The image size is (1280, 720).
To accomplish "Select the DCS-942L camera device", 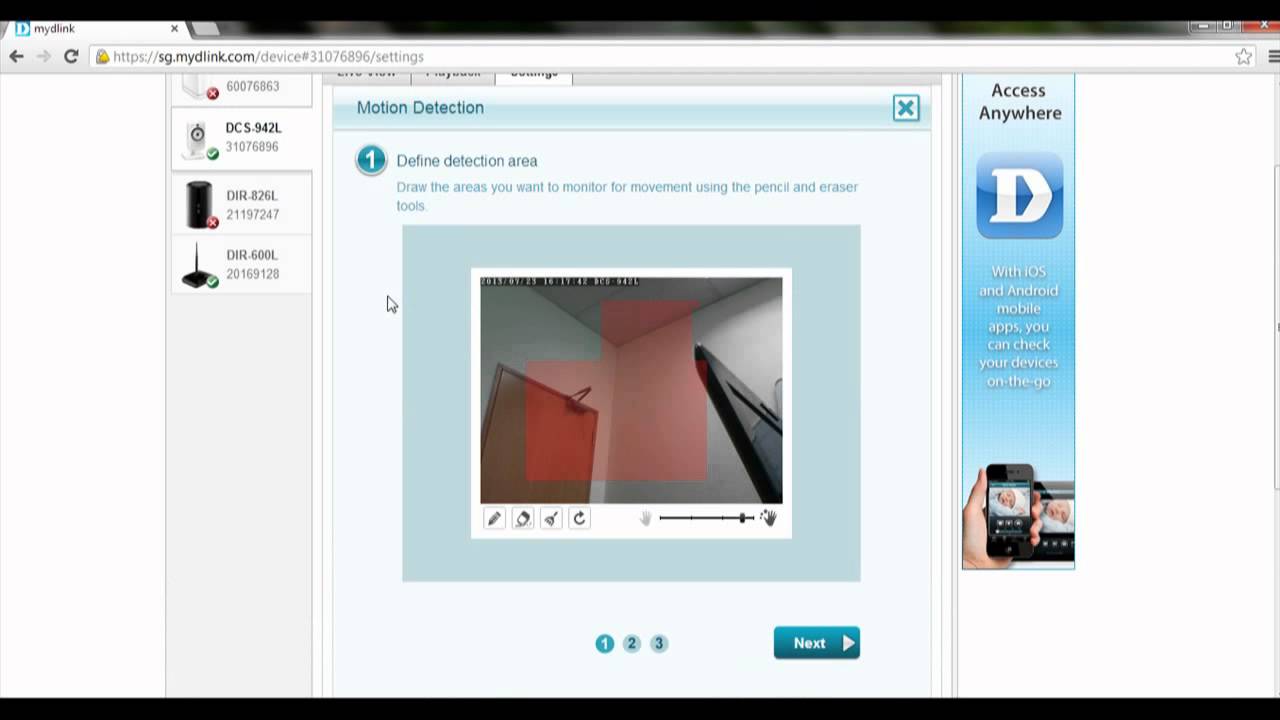I will pos(241,138).
